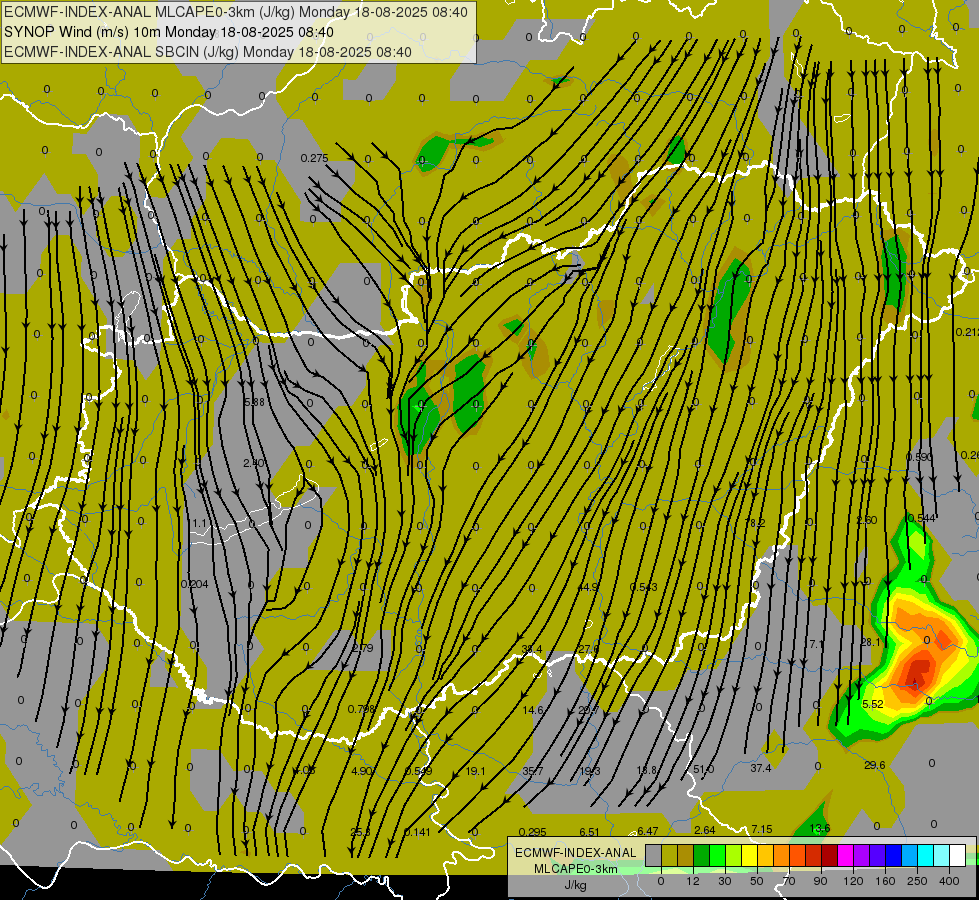Click the purple legend swatch right of tick 120
The image size is (979, 900).
point(862,855)
